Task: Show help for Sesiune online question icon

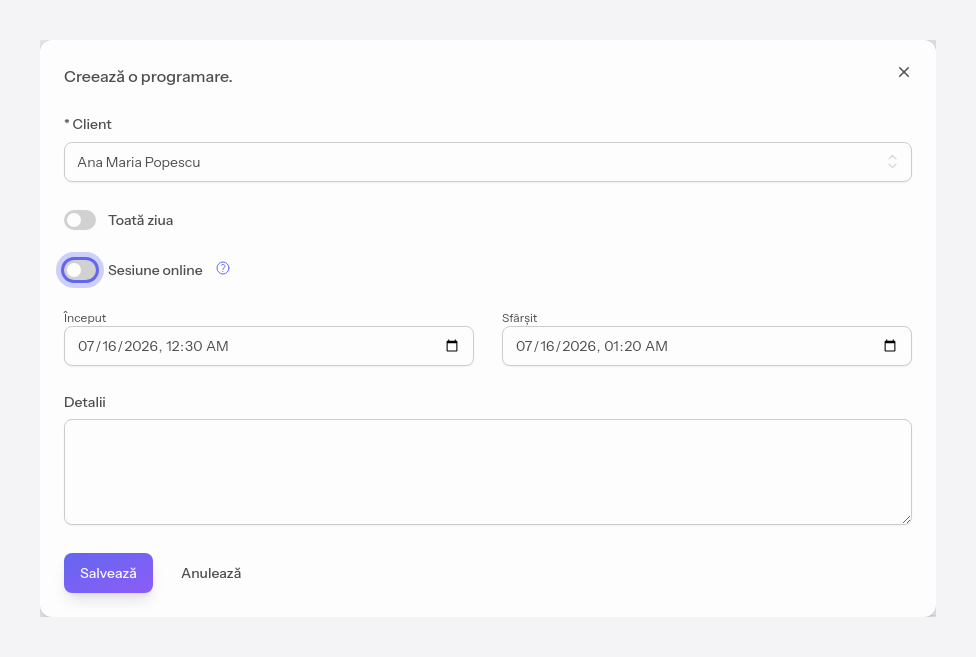Action: click(223, 268)
